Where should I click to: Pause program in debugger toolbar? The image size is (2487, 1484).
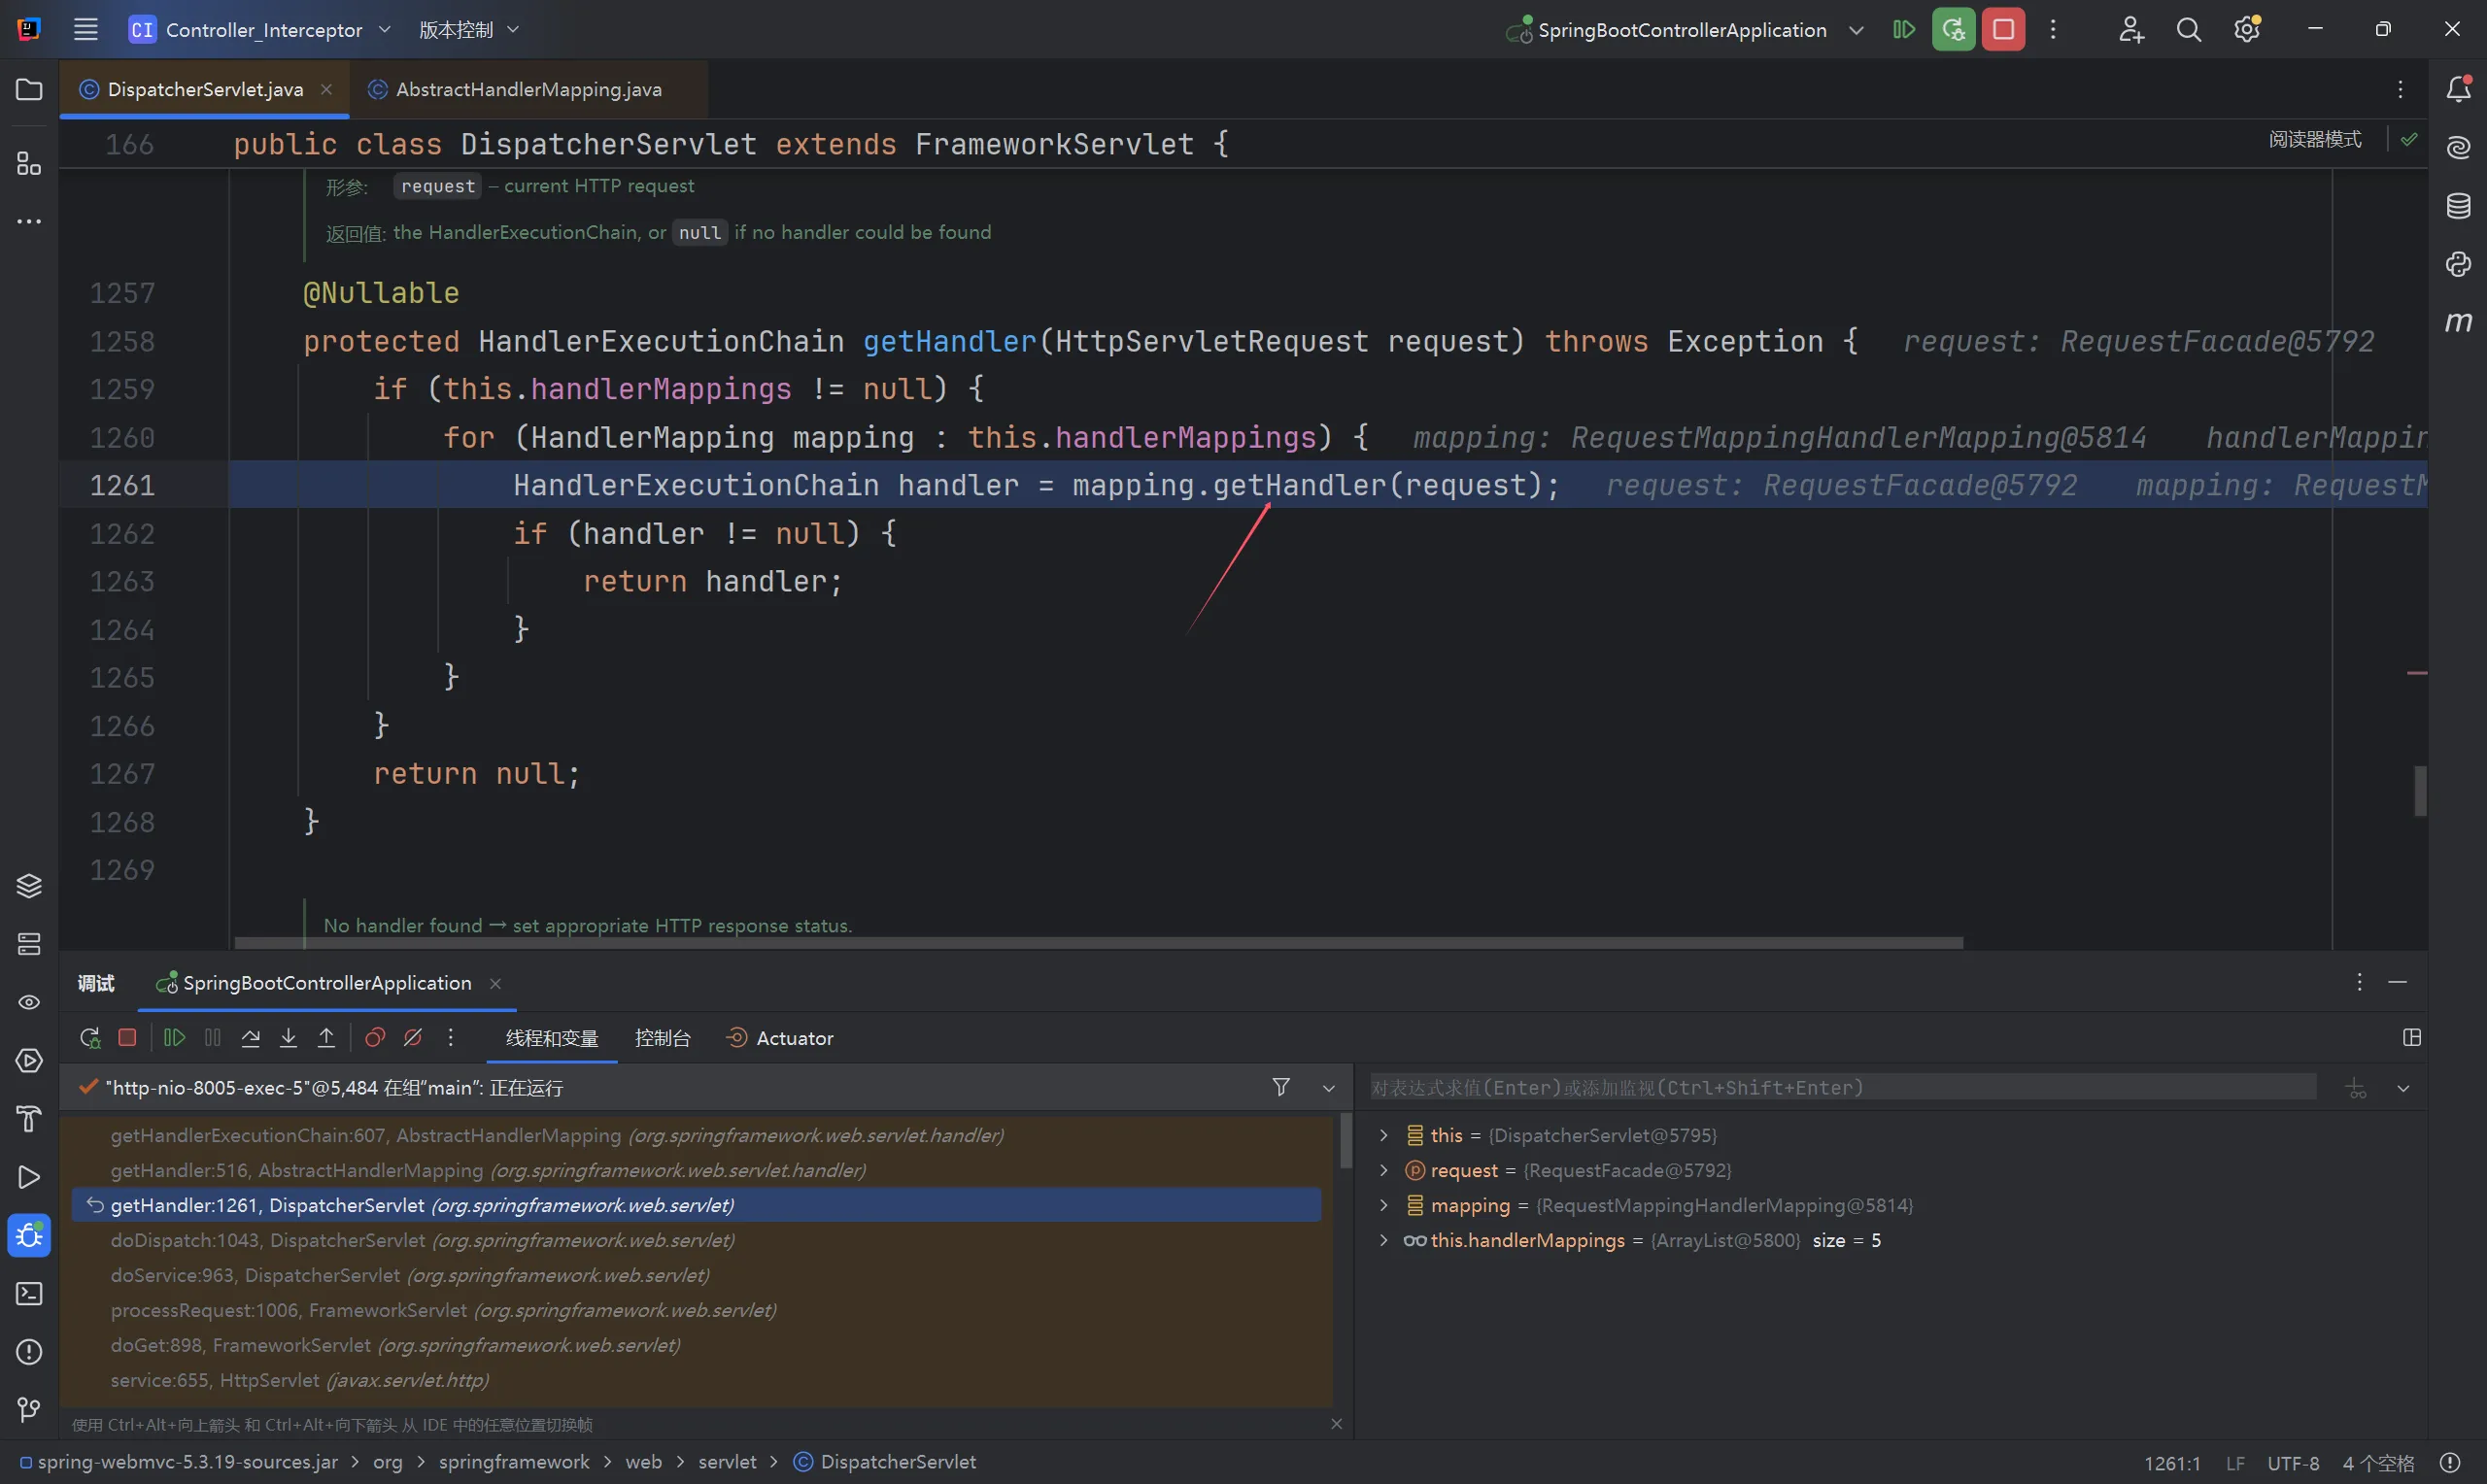[213, 1038]
